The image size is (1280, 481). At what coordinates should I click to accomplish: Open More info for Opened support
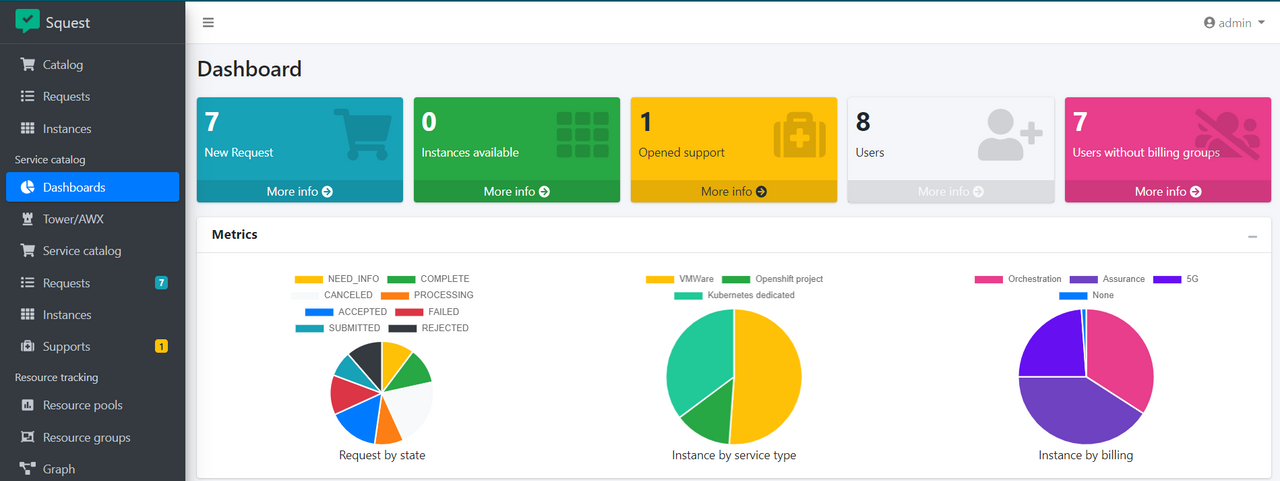[x=733, y=191]
